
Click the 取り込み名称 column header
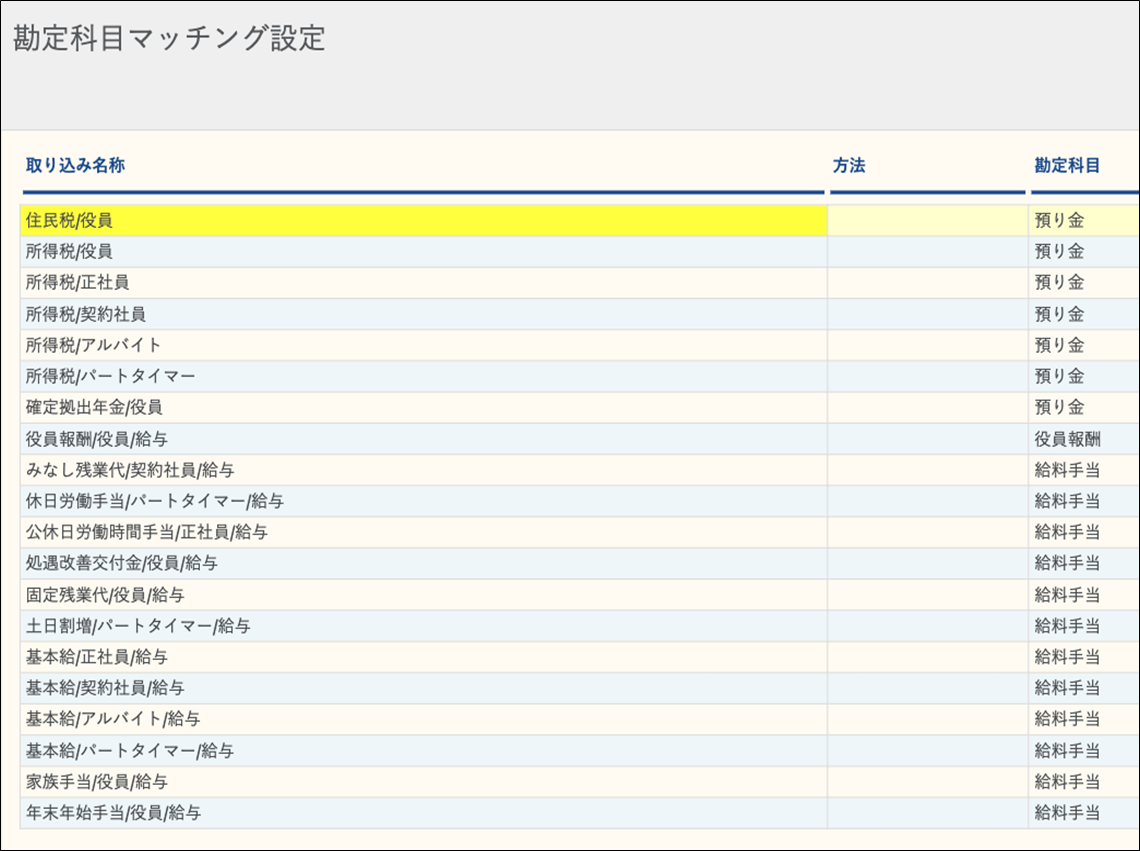75,166
